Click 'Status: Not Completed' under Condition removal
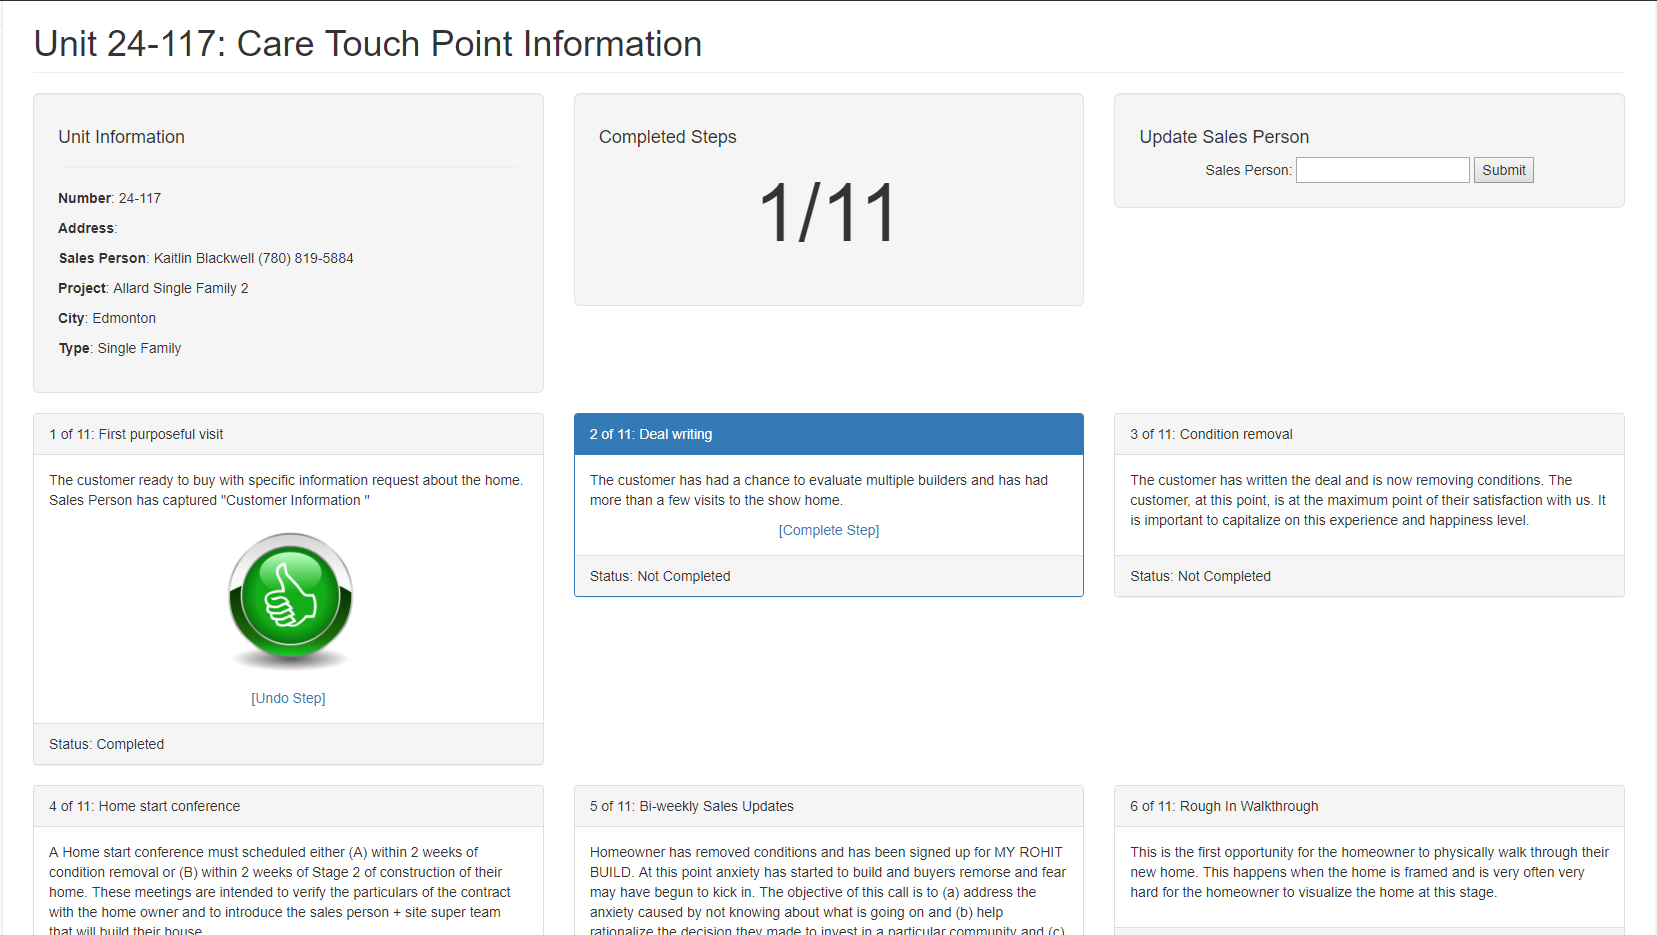 click(x=1200, y=576)
